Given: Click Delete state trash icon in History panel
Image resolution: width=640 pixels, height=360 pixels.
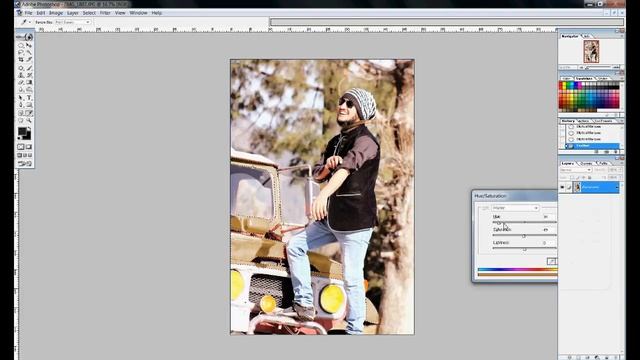Looking at the screenshot, I should [x=616, y=152].
